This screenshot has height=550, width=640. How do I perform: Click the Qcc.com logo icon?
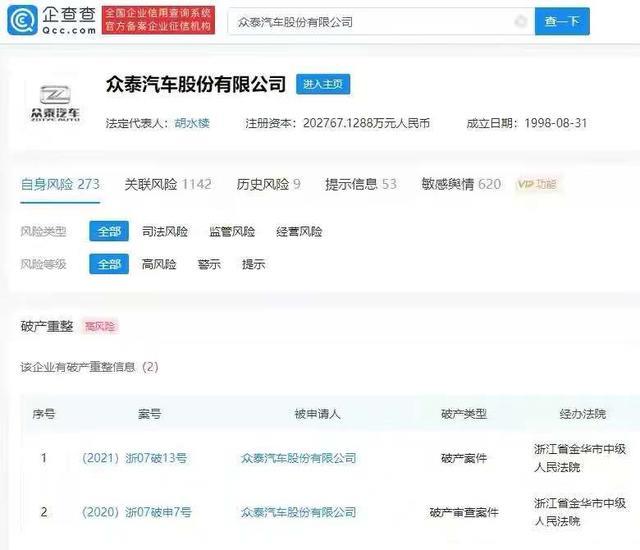22,20
